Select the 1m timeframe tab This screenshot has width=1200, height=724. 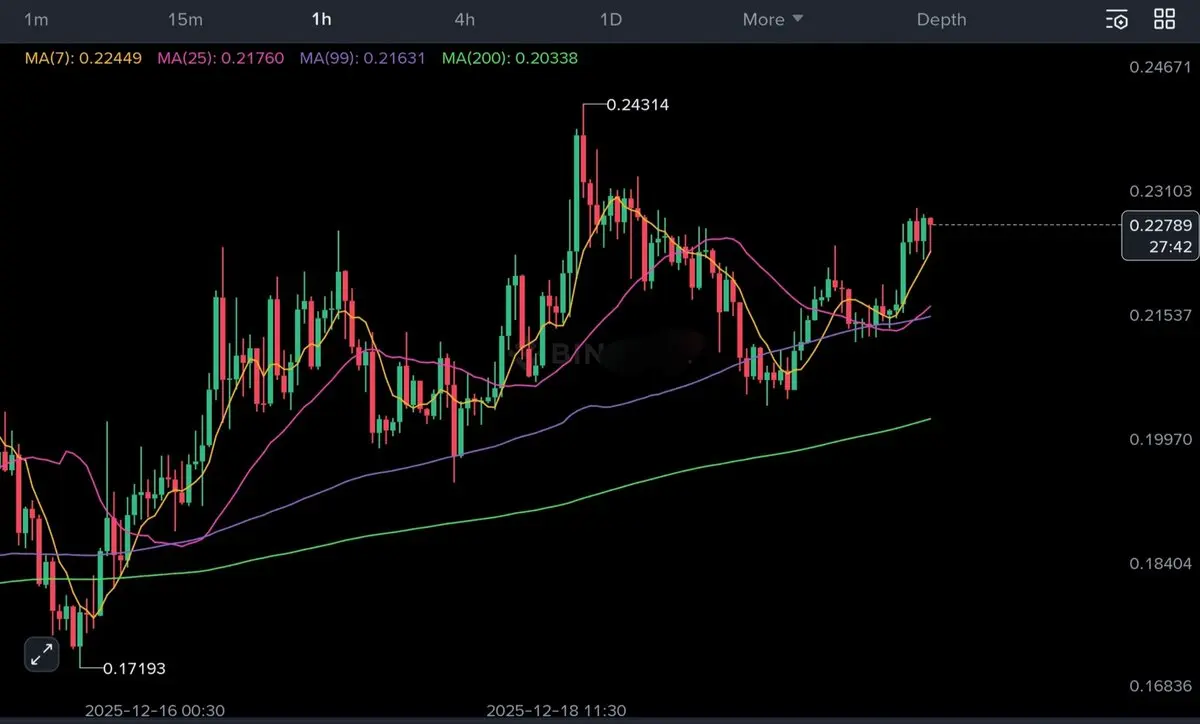coord(36,19)
